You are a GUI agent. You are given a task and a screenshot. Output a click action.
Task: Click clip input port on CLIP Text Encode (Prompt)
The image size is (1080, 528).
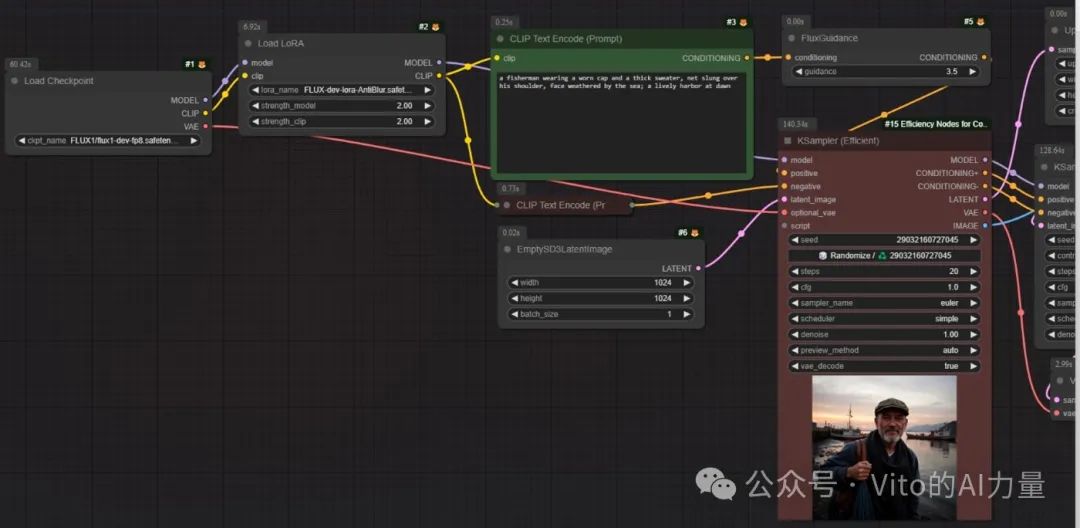click(x=497, y=59)
